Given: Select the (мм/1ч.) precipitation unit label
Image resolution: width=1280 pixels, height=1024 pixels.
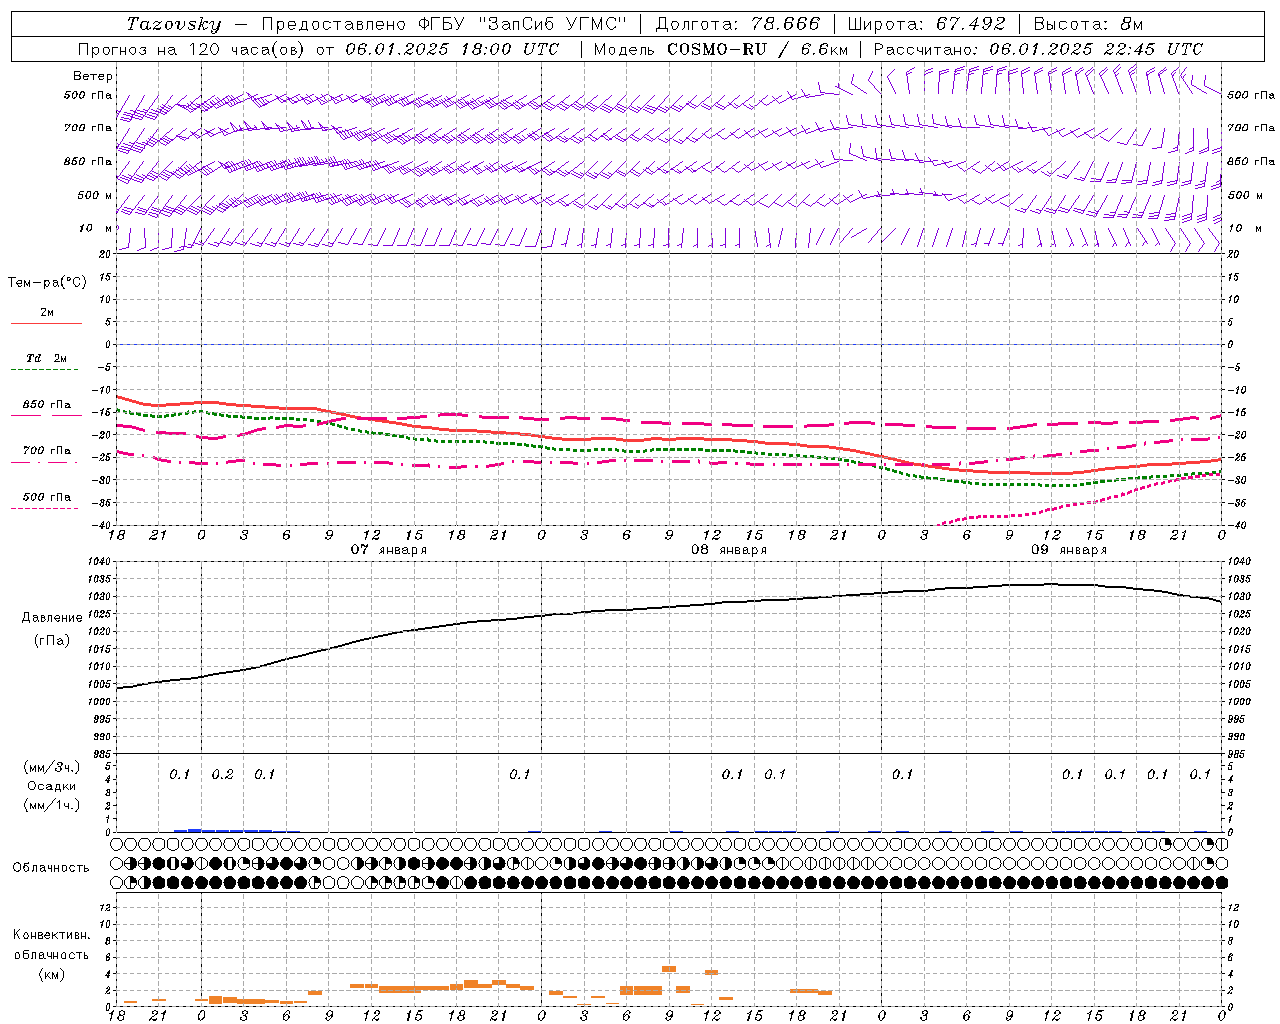Looking at the screenshot, I should (x=52, y=805).
